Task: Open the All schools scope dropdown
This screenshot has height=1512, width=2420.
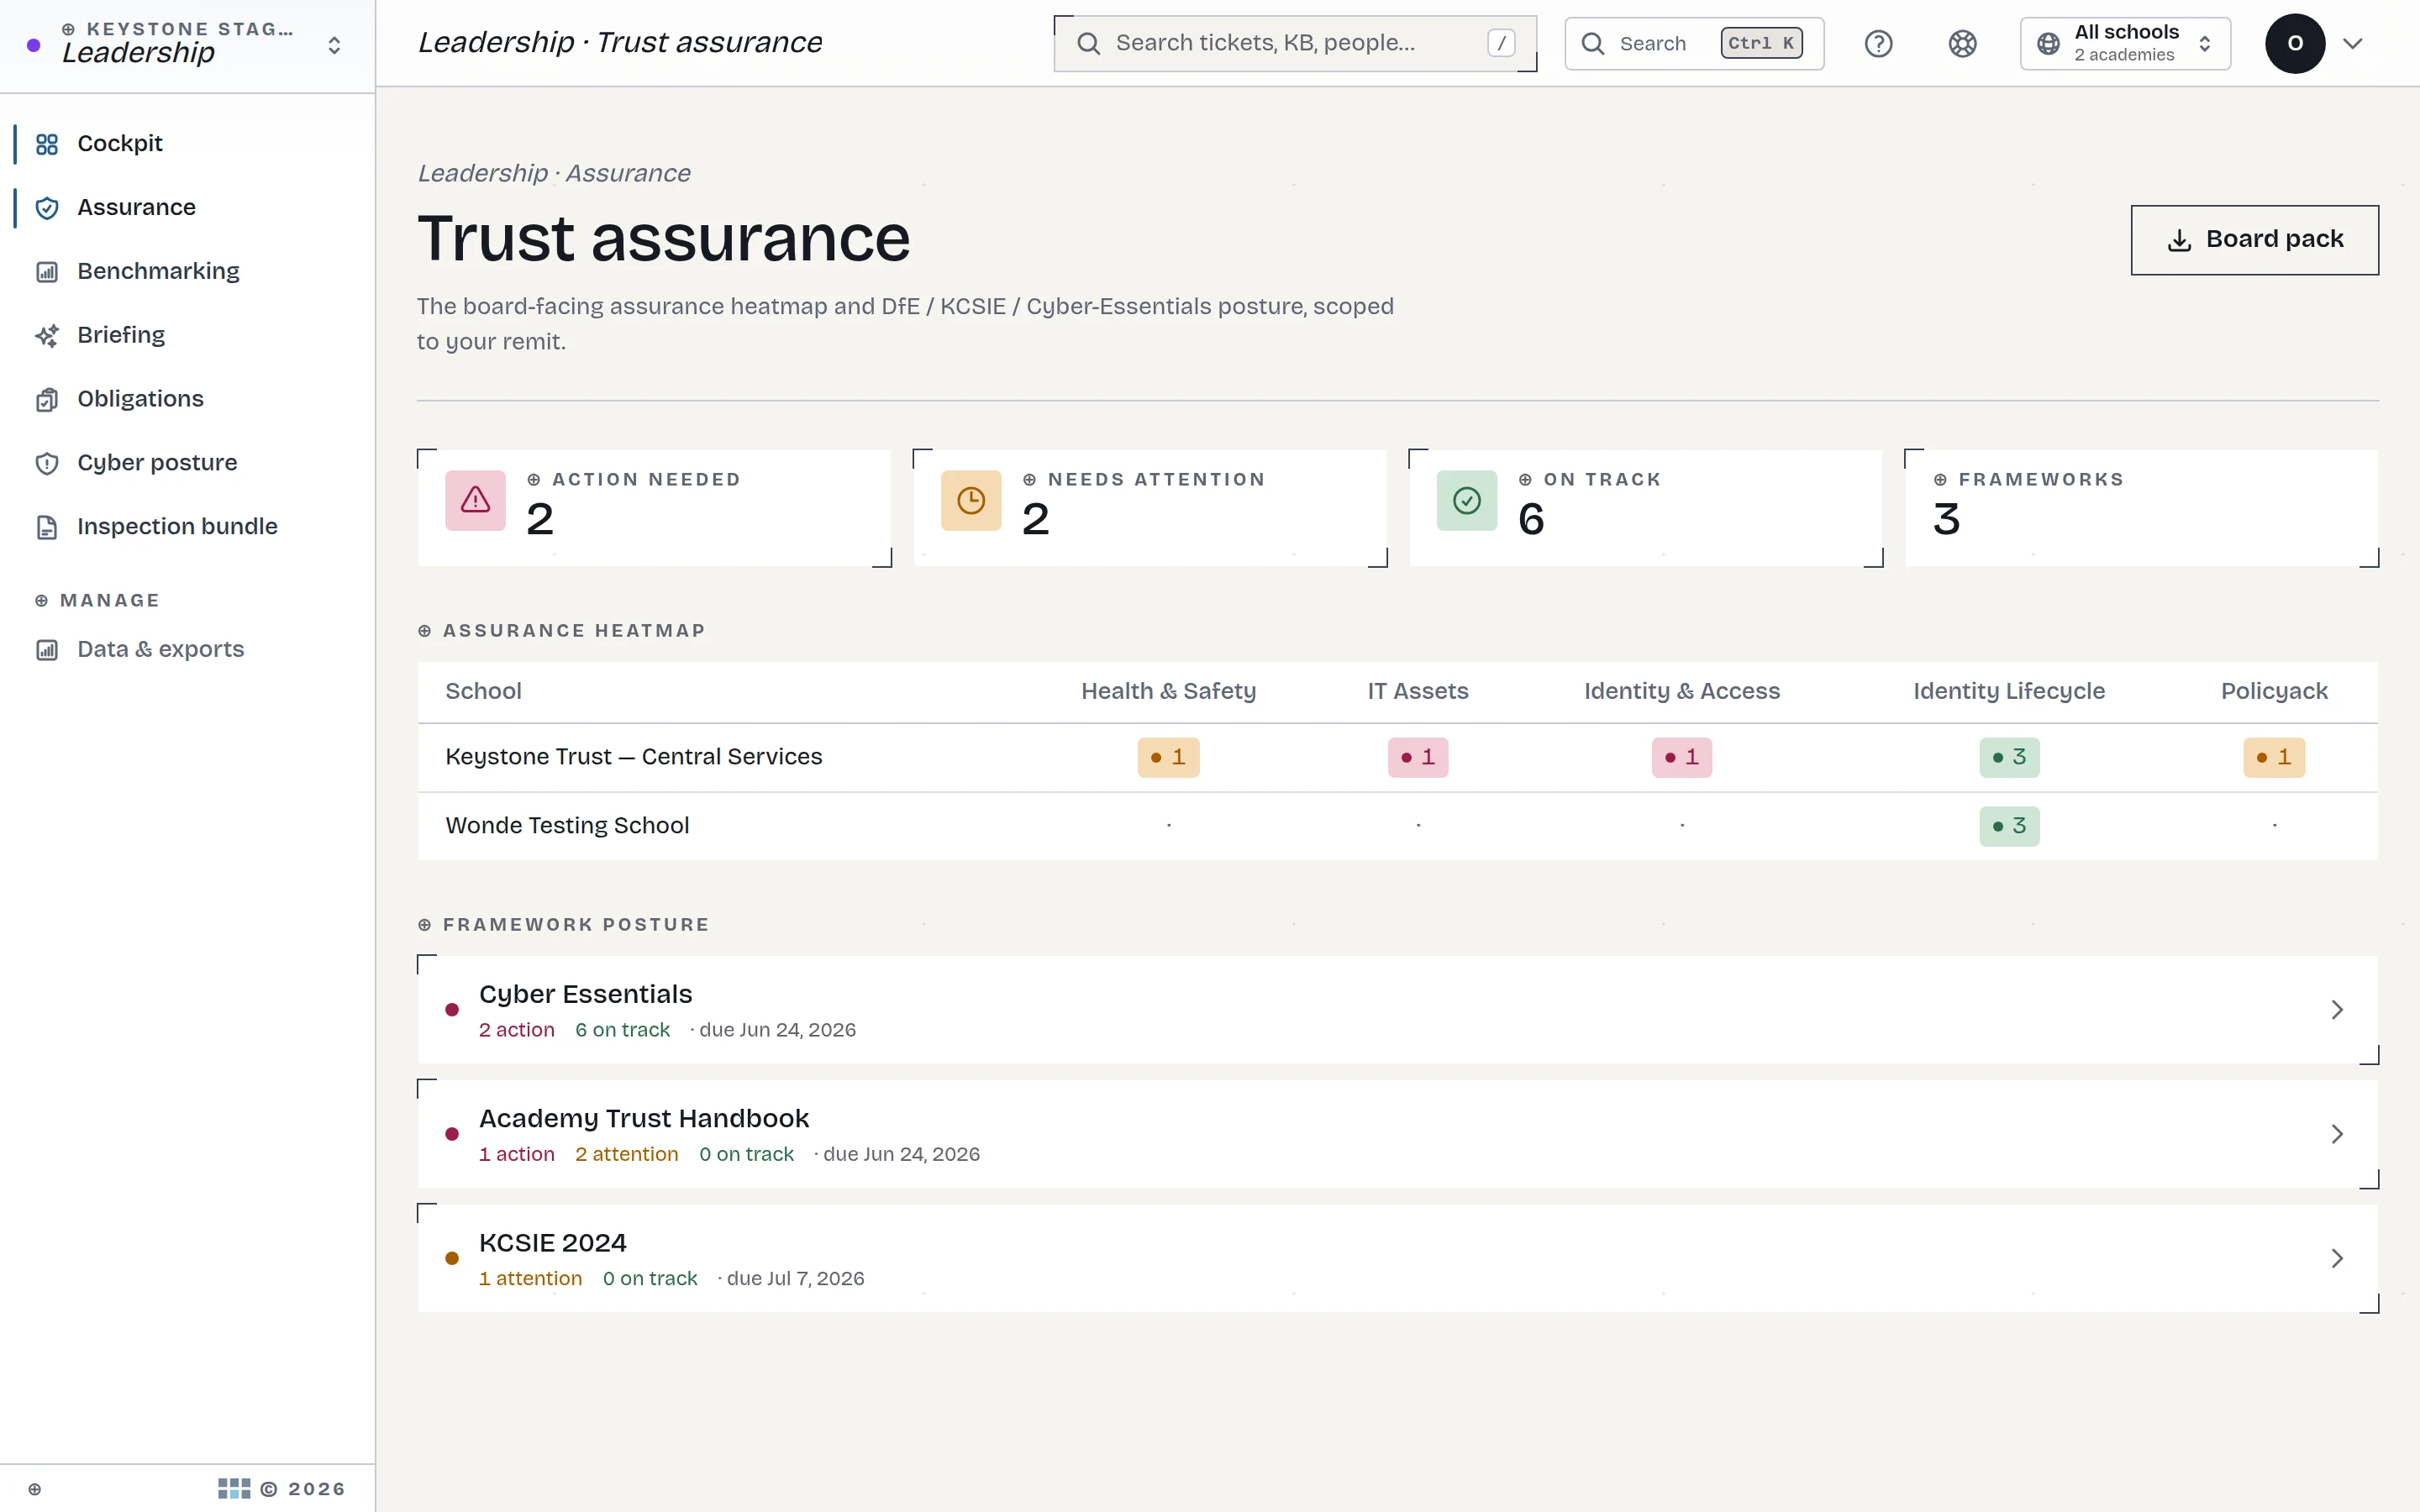Action: [2125, 44]
